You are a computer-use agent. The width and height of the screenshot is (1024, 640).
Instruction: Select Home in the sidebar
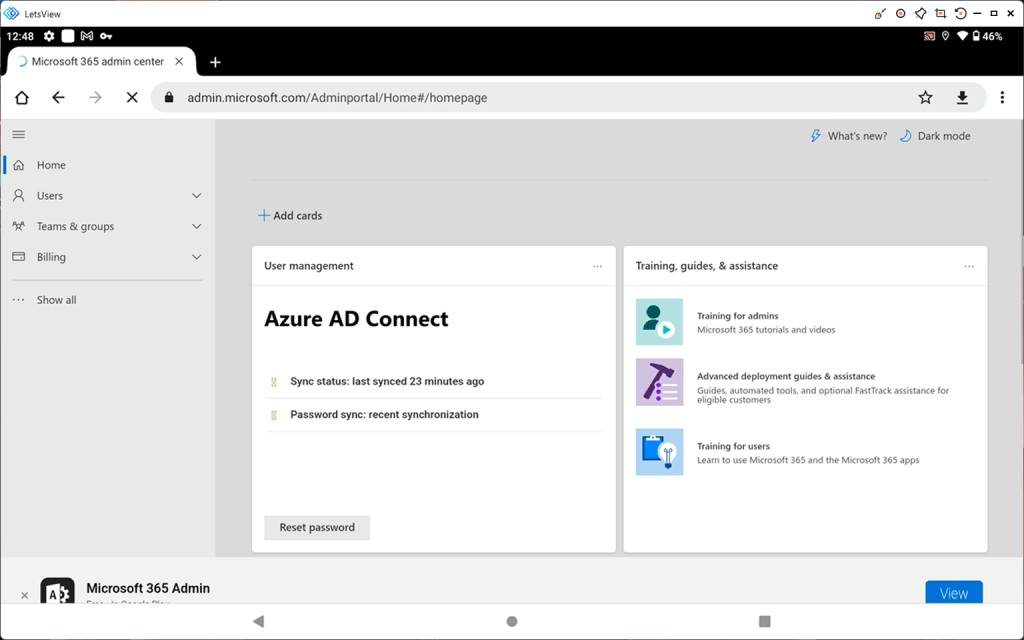51,166
